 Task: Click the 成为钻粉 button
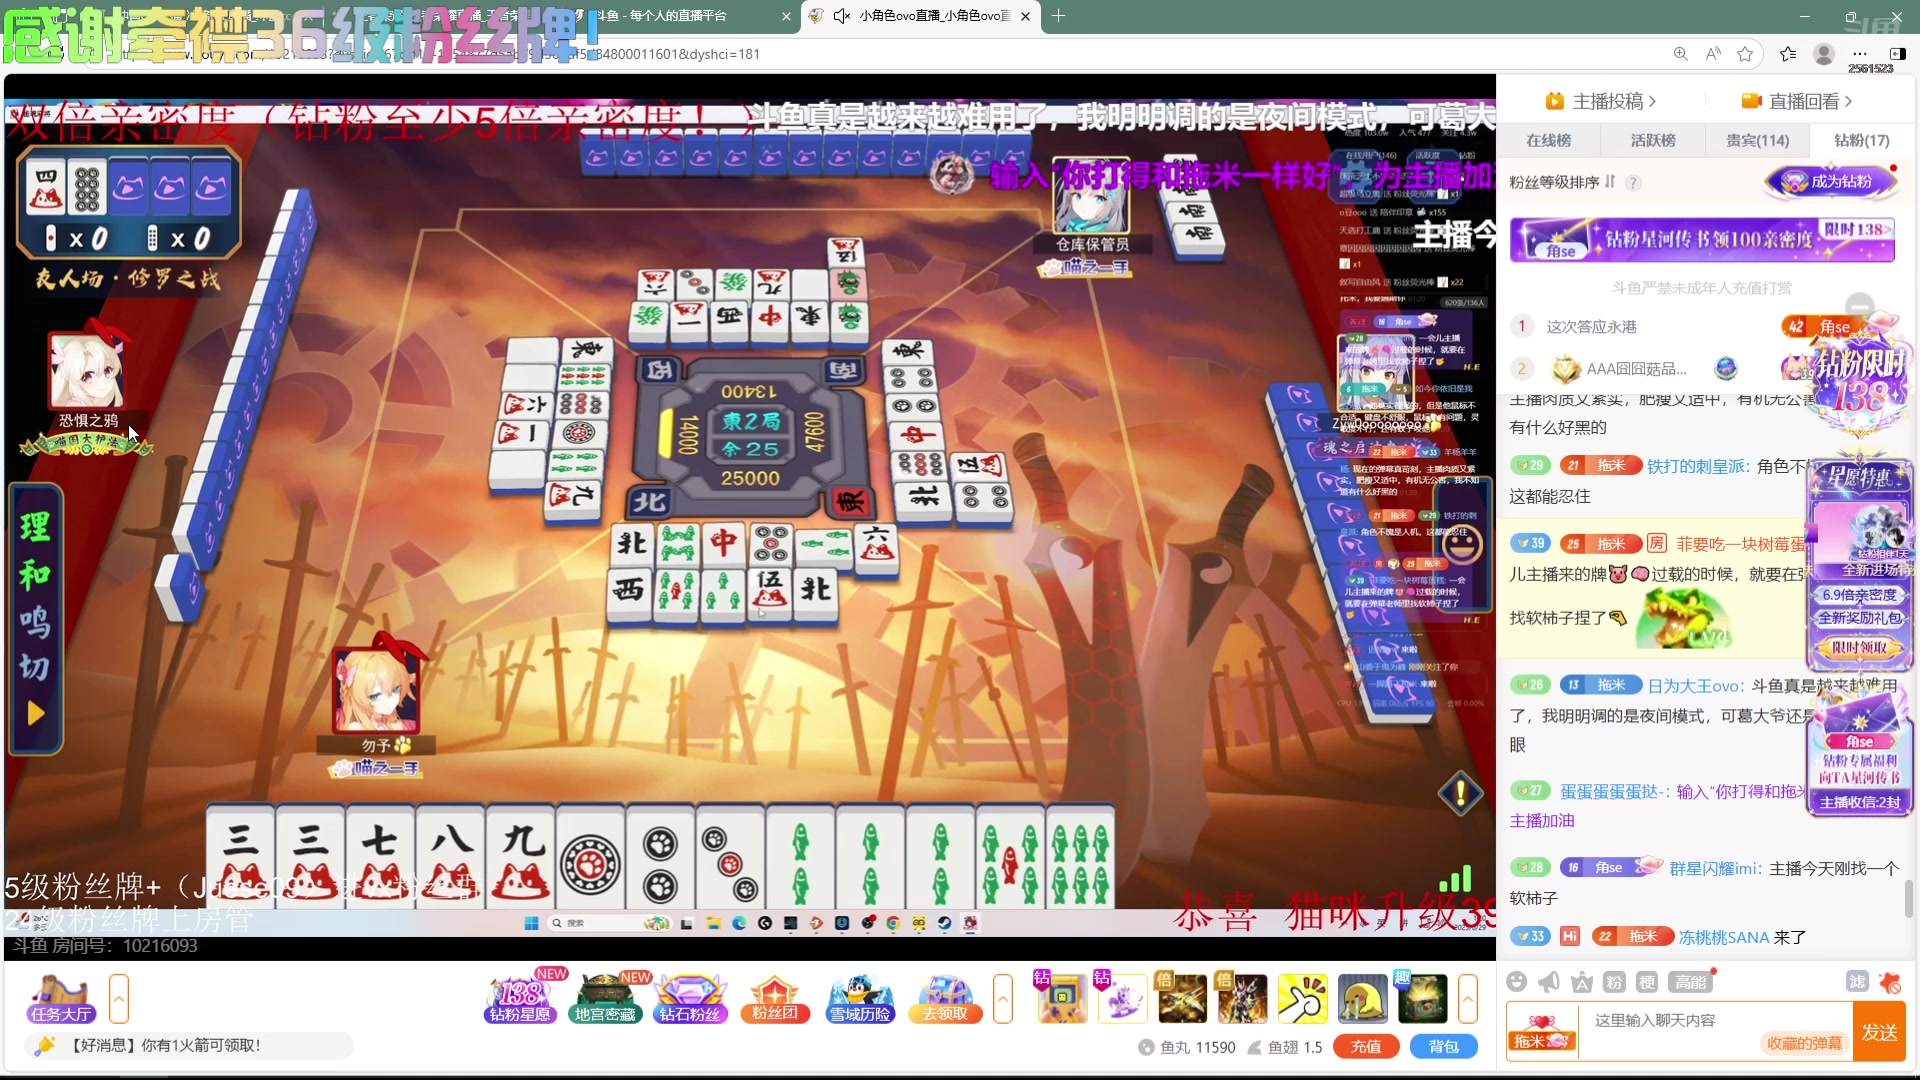1832,182
